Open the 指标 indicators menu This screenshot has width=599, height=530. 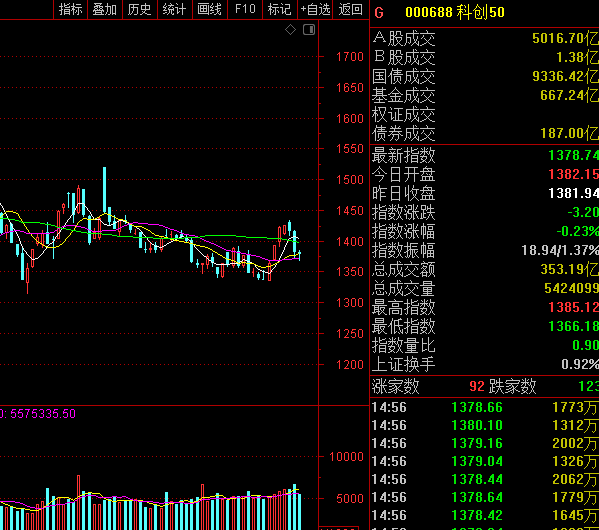[x=71, y=9]
